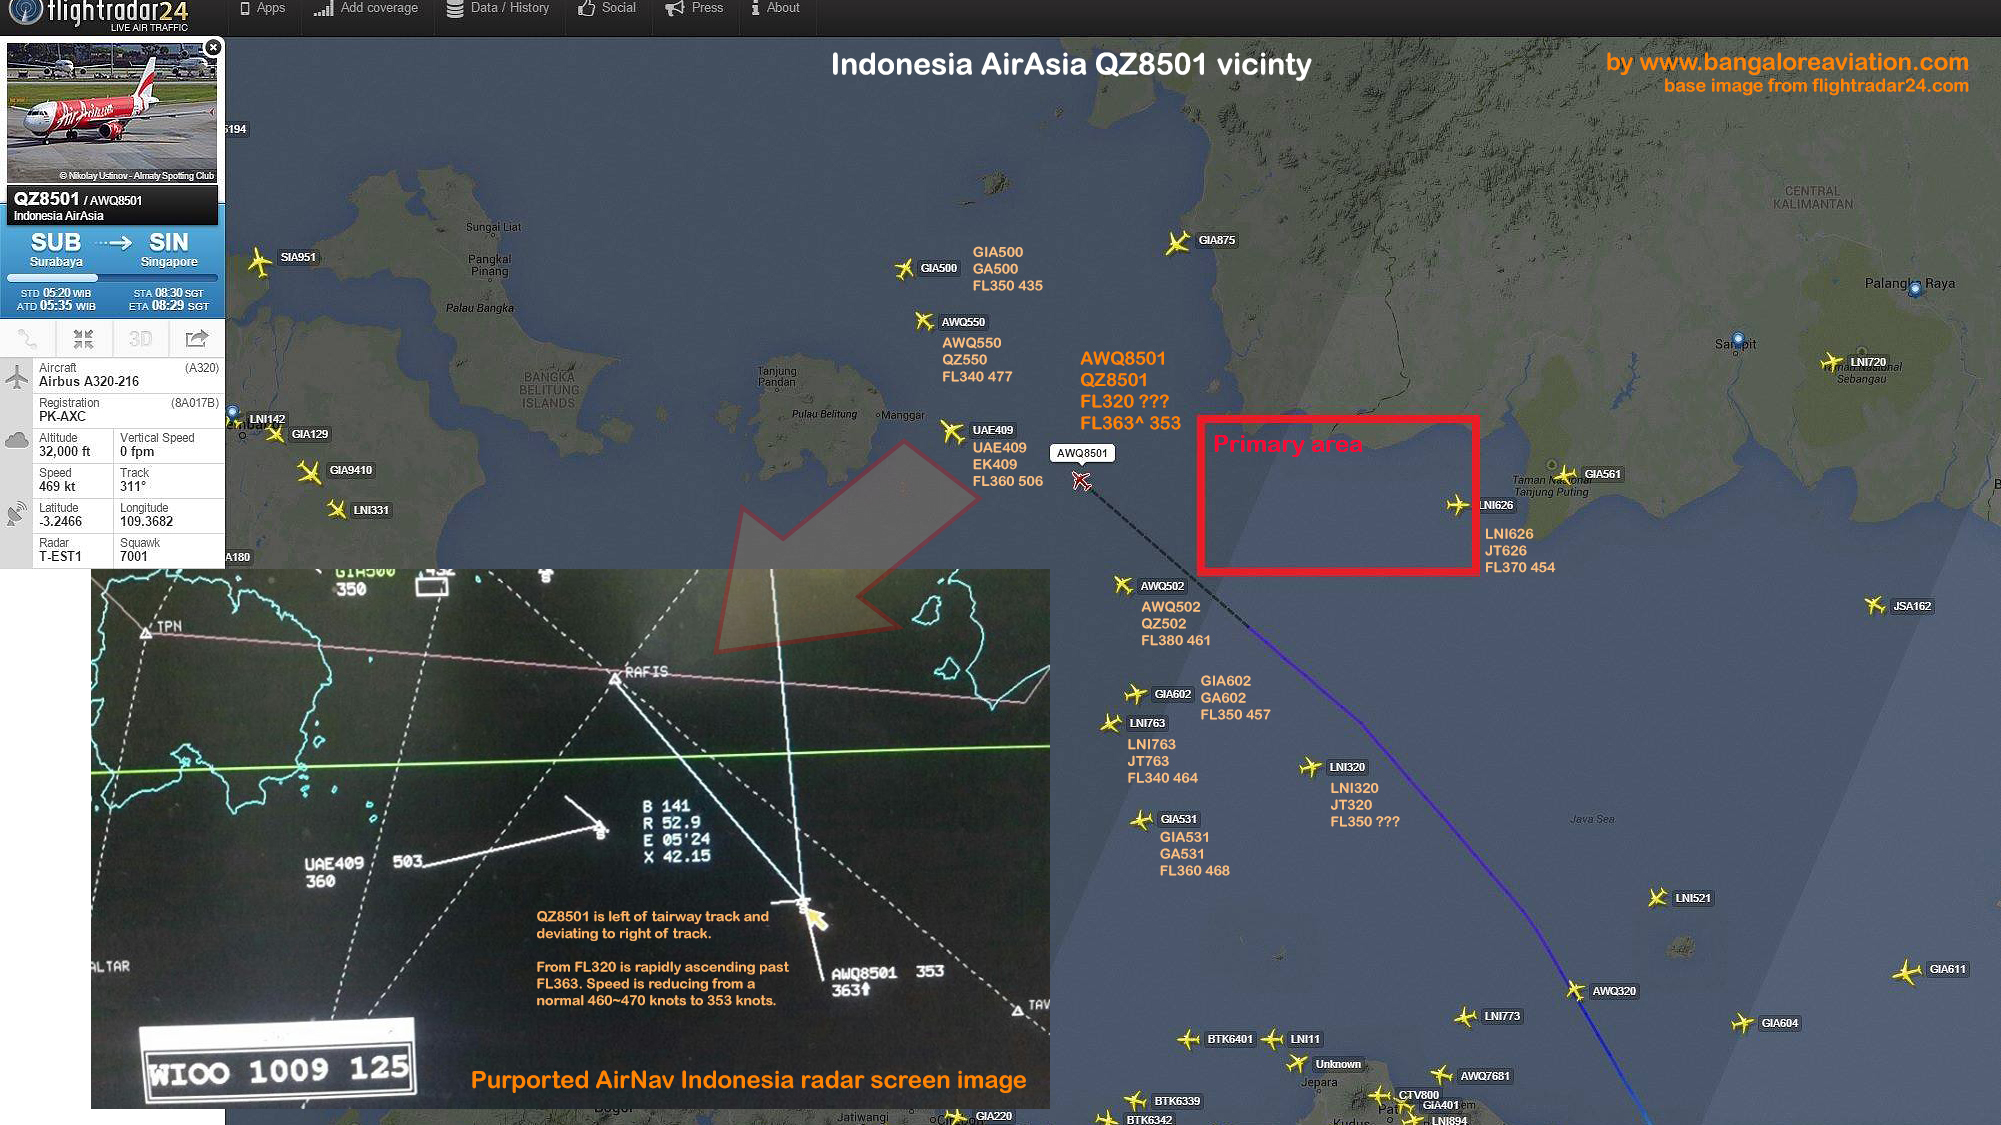
Task: Select the LNI320 aircraft icon
Action: (1310, 767)
